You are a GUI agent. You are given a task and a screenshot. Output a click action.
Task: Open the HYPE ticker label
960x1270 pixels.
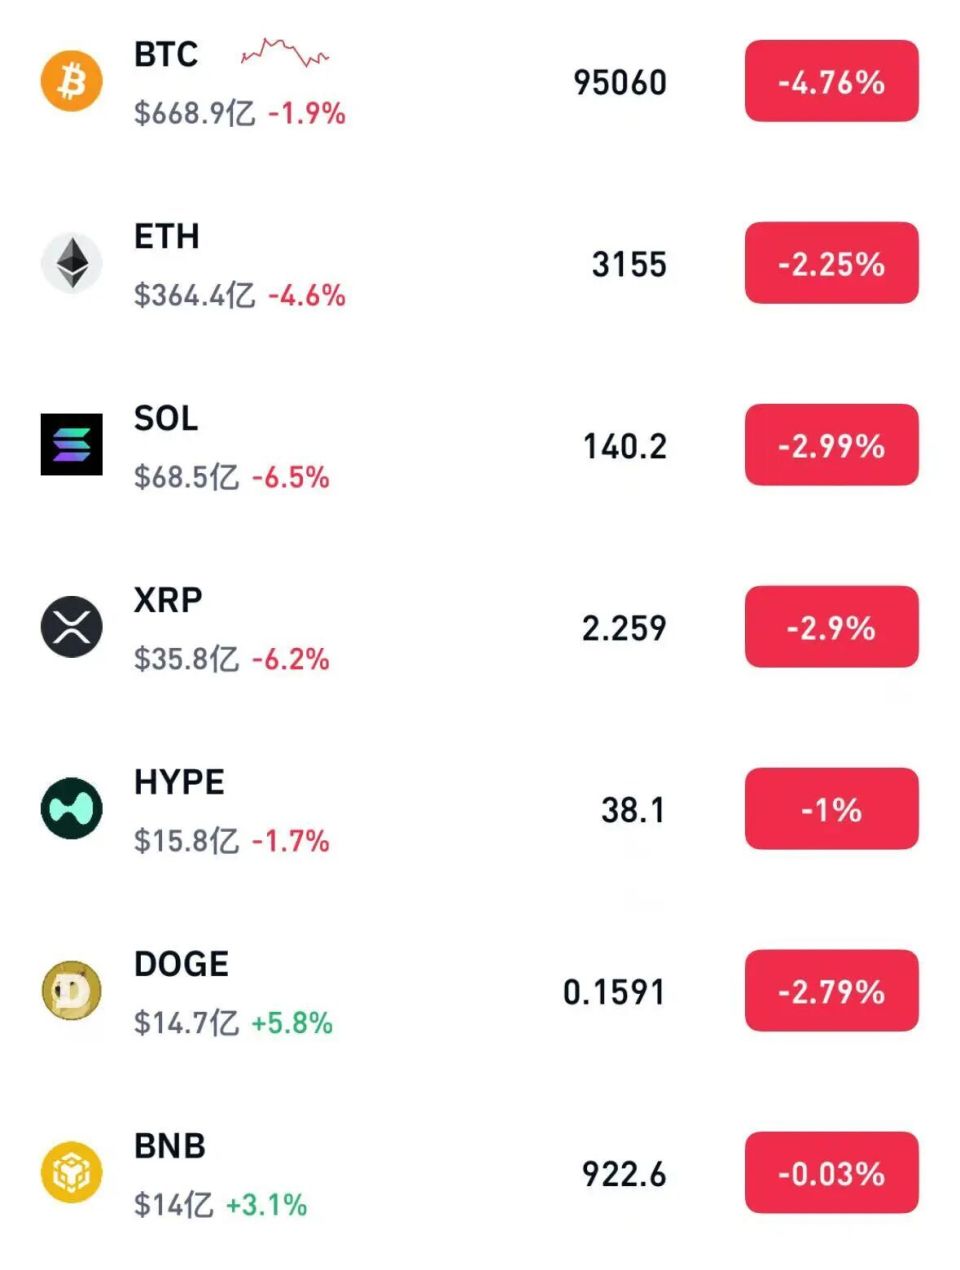pos(179,782)
